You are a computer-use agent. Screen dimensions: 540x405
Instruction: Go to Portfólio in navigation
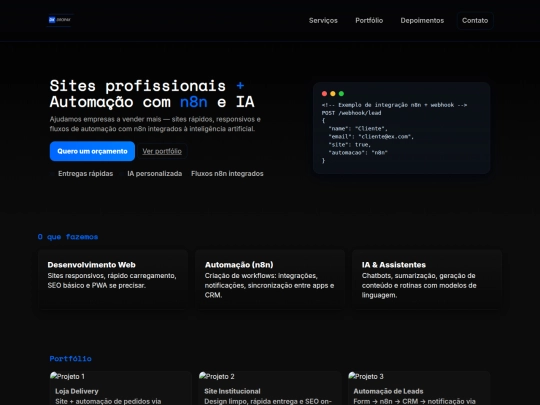tap(369, 21)
